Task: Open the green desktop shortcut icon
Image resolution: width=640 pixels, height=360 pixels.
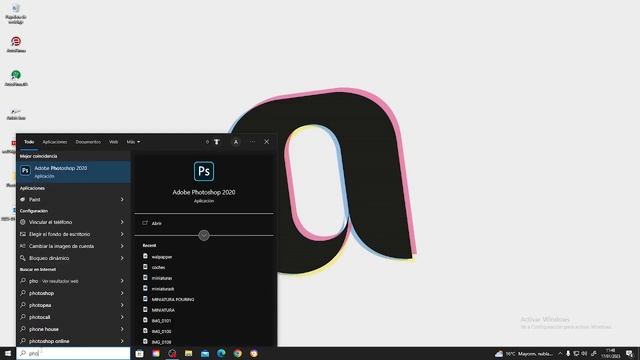Action: (x=16, y=78)
